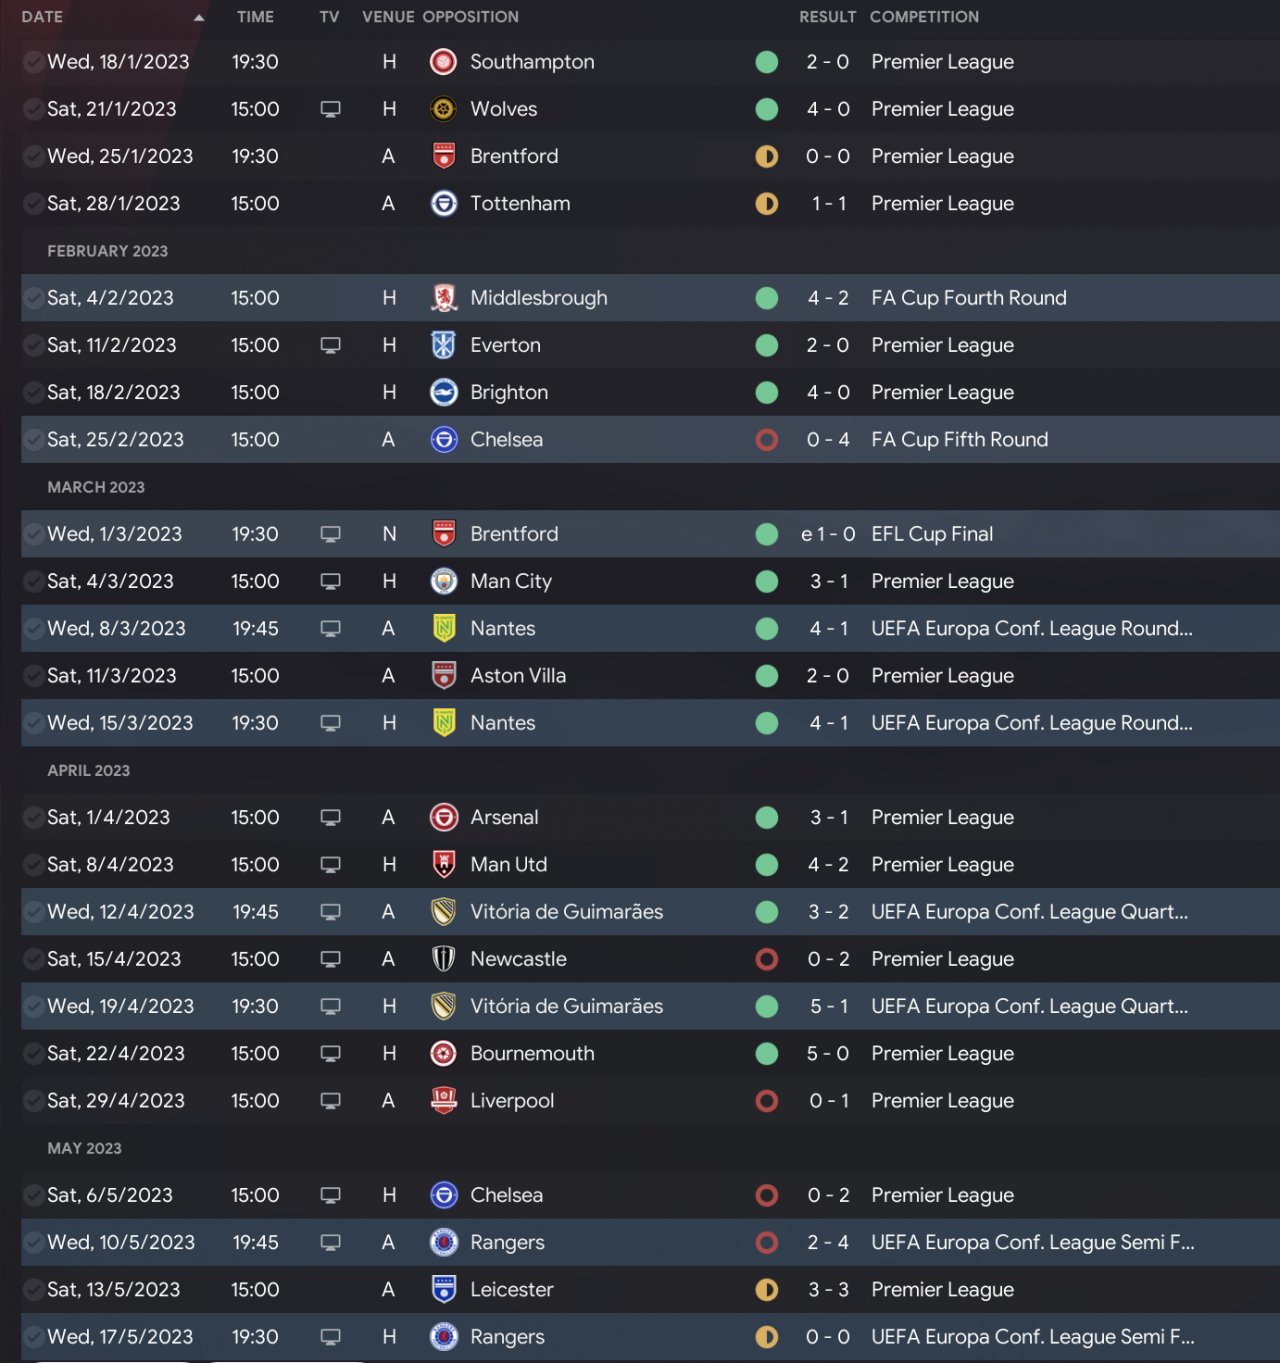Click the Southampton club badge icon
The image size is (1280, 1363).
click(443, 62)
